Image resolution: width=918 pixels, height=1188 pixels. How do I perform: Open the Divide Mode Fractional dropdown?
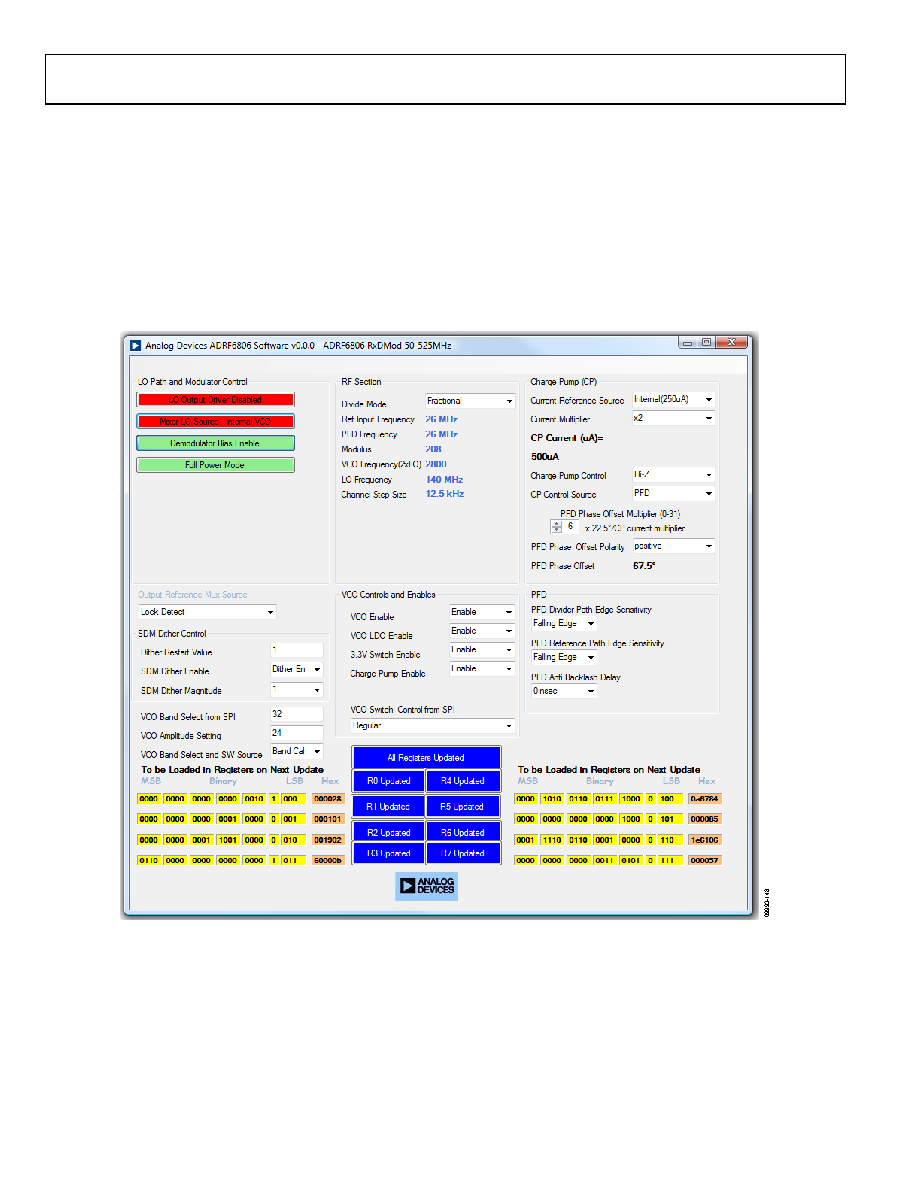[470, 401]
